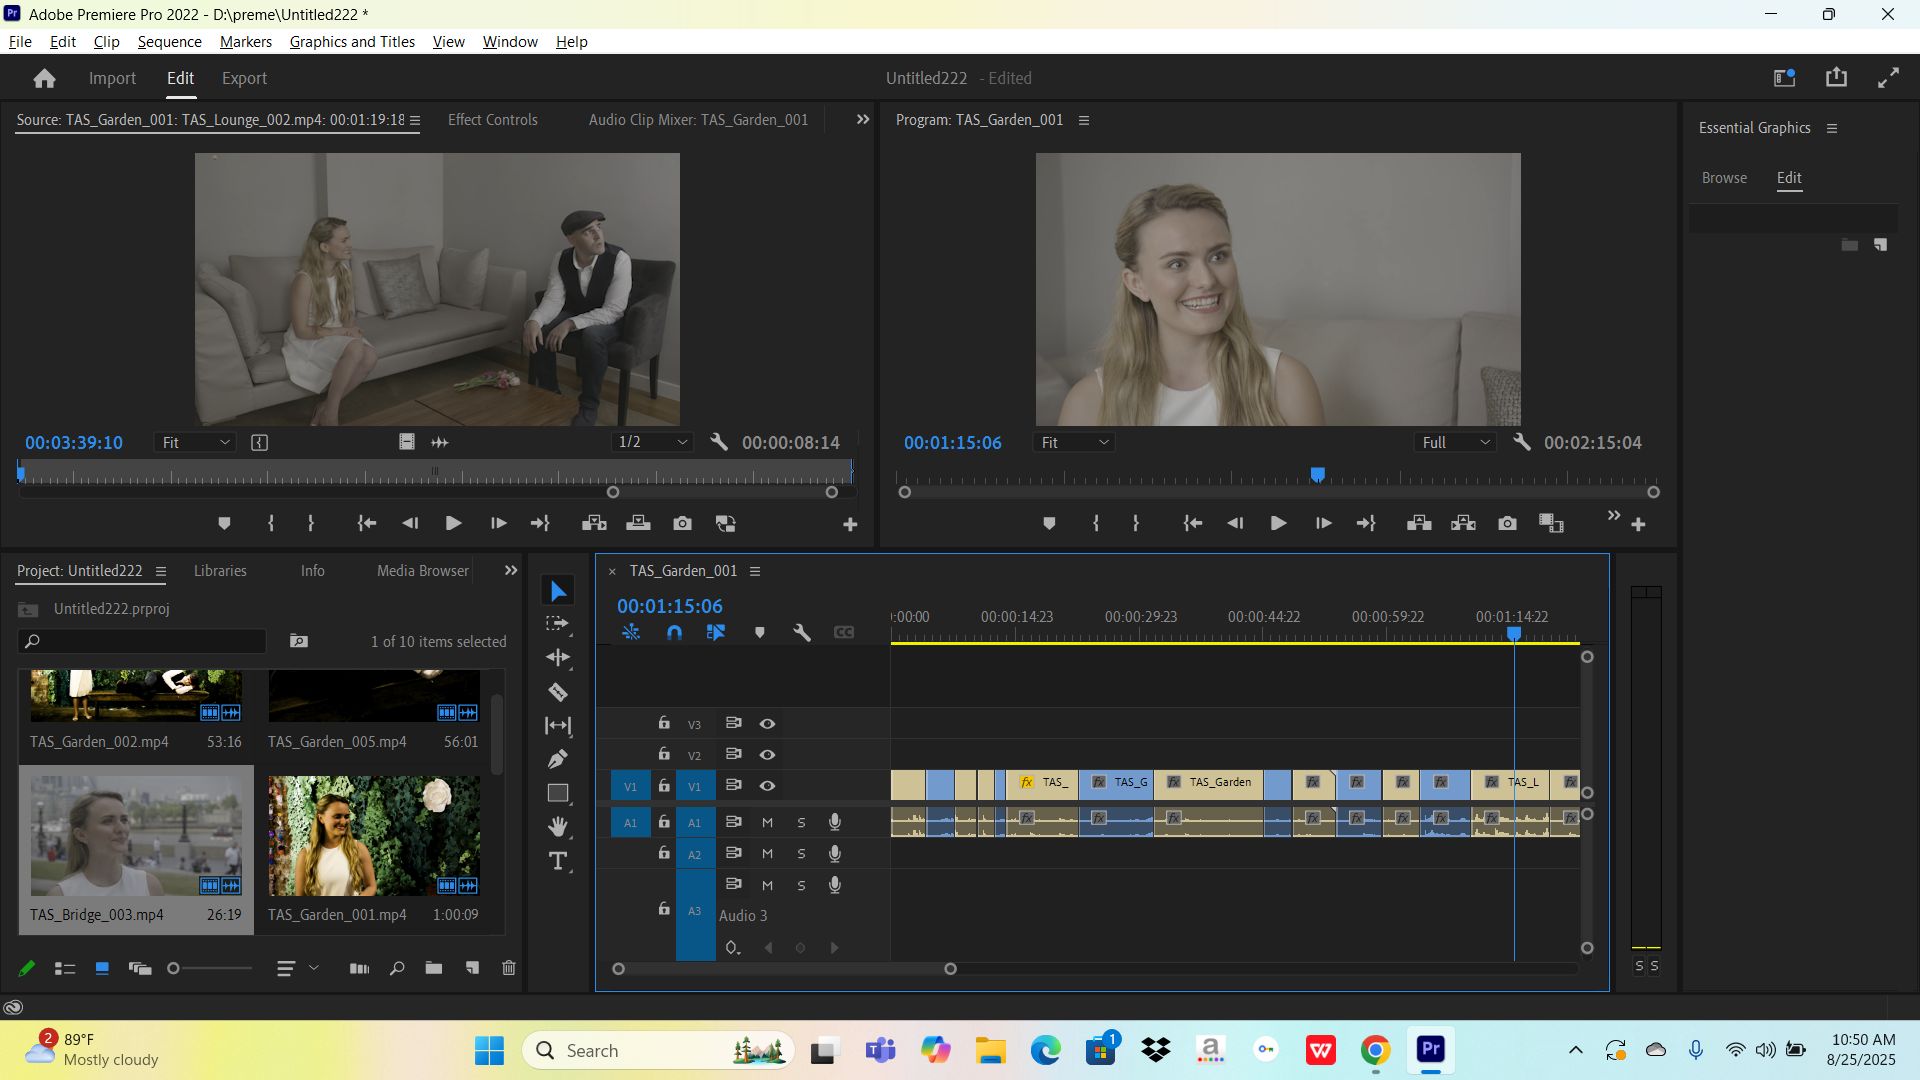The image size is (1920, 1080).
Task: Open Source monitor 1/2 playback resolution dropdown
Action: (x=652, y=442)
